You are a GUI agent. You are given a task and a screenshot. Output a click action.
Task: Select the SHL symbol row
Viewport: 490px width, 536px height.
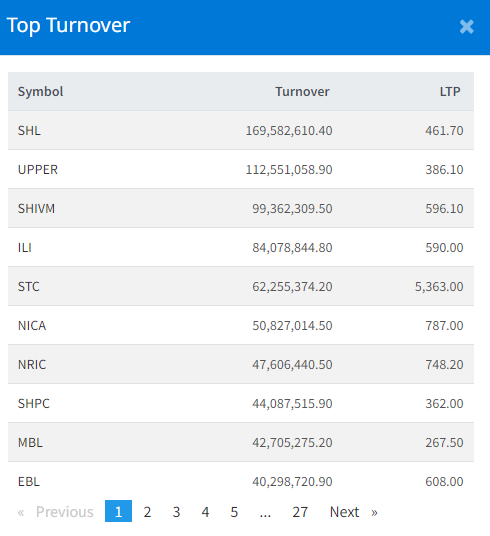241,130
